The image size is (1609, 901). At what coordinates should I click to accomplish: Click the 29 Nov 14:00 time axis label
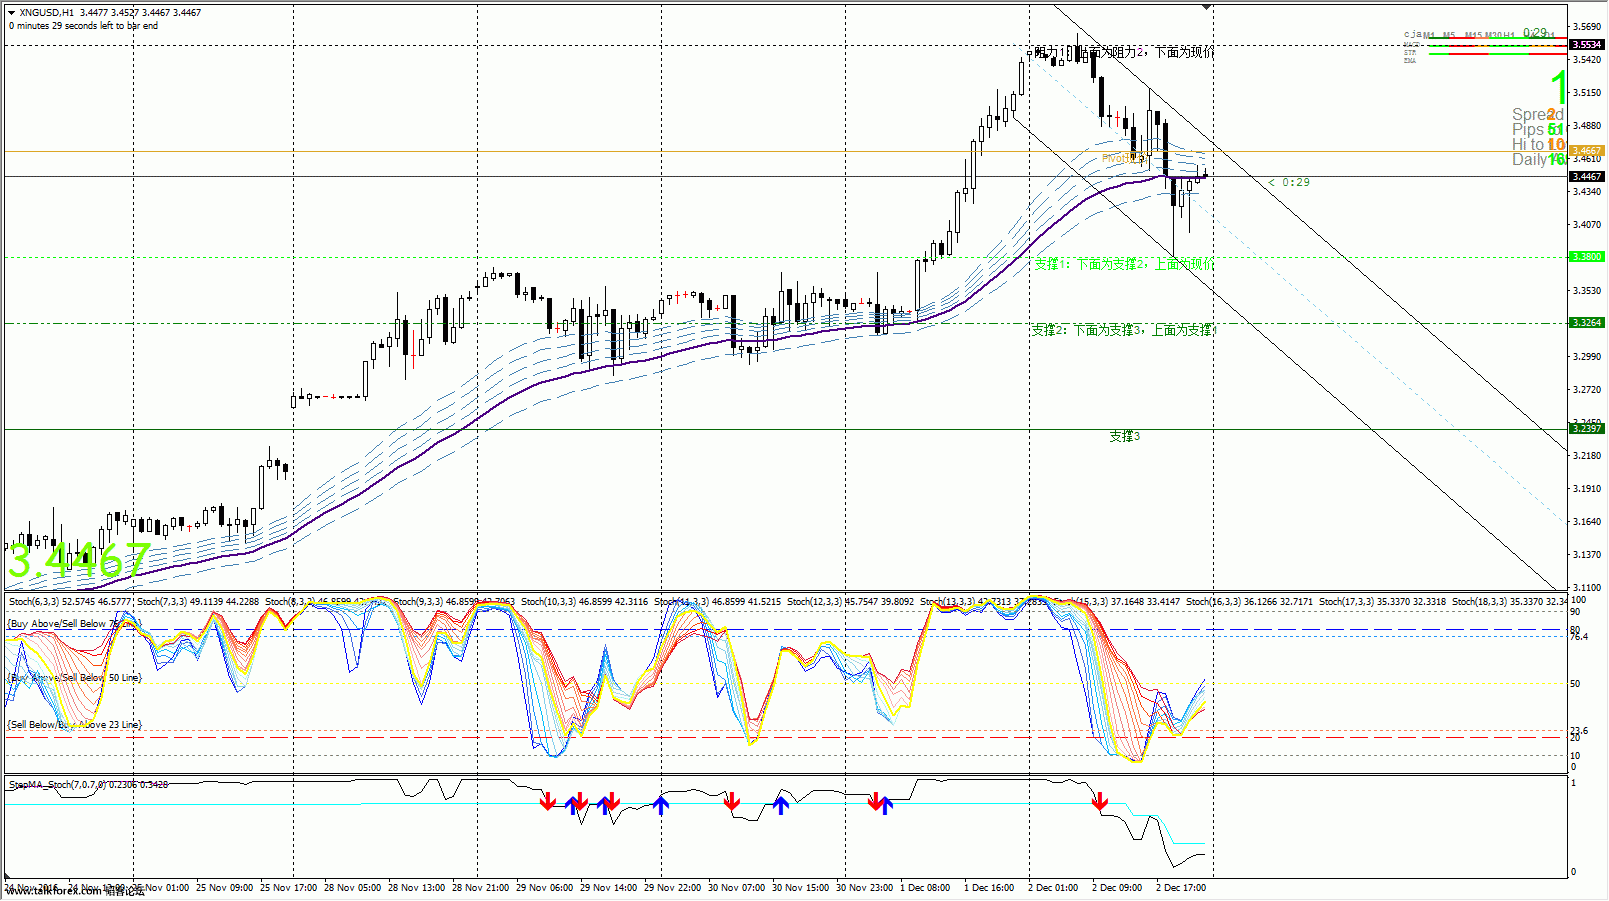point(608,888)
